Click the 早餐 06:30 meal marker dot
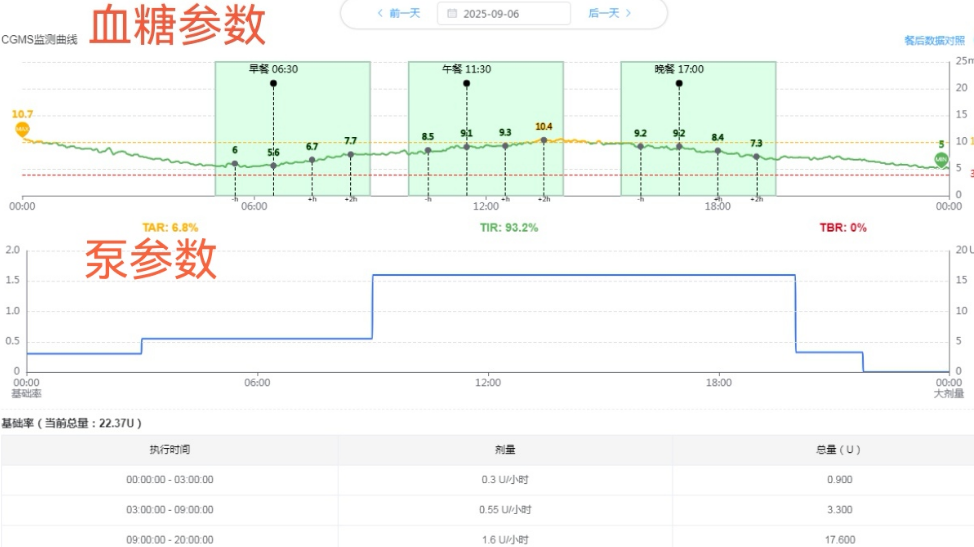 click(x=273, y=83)
